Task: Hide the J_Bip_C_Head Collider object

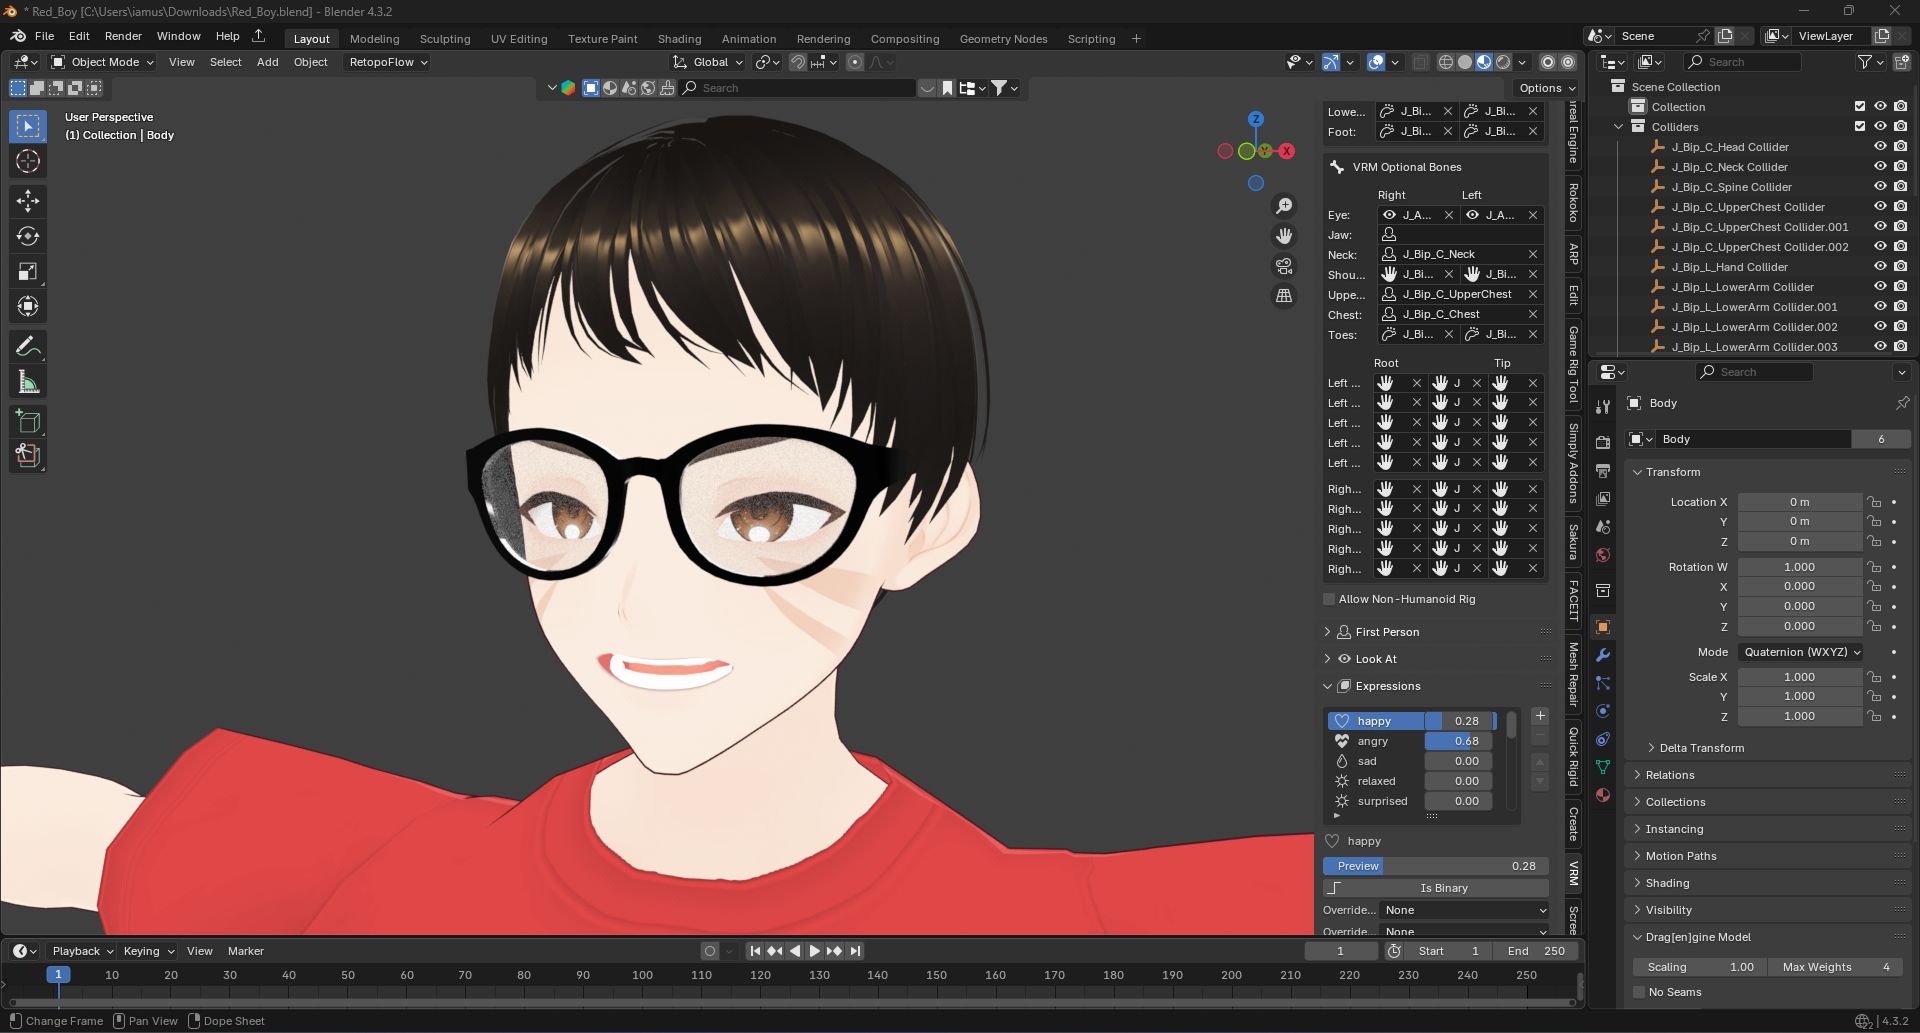Action: (1880, 147)
